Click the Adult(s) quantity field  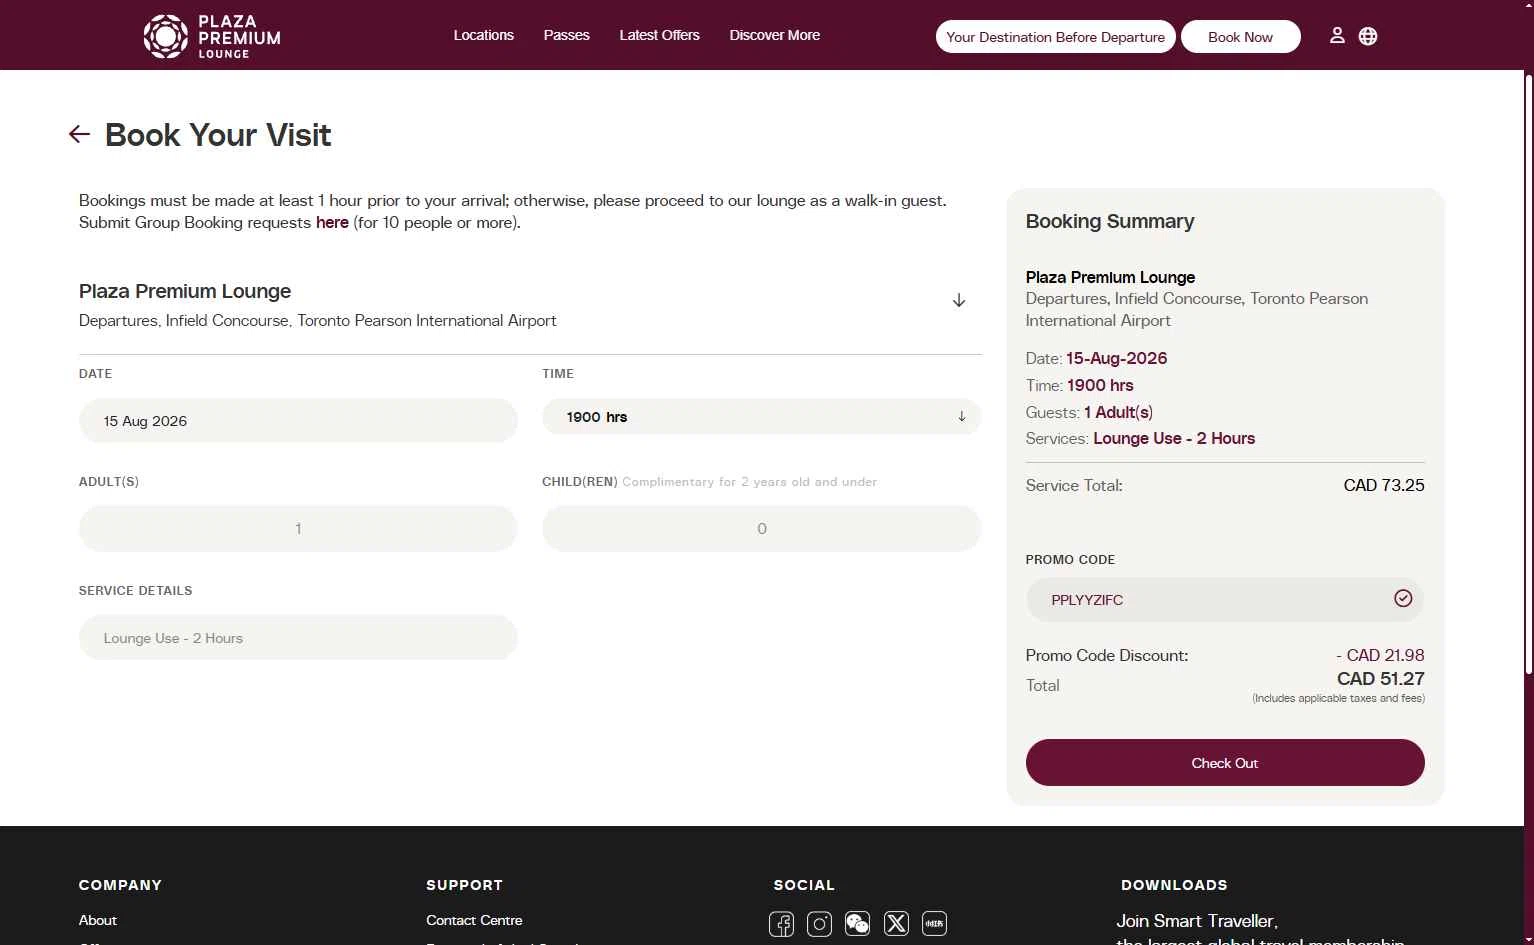298,528
